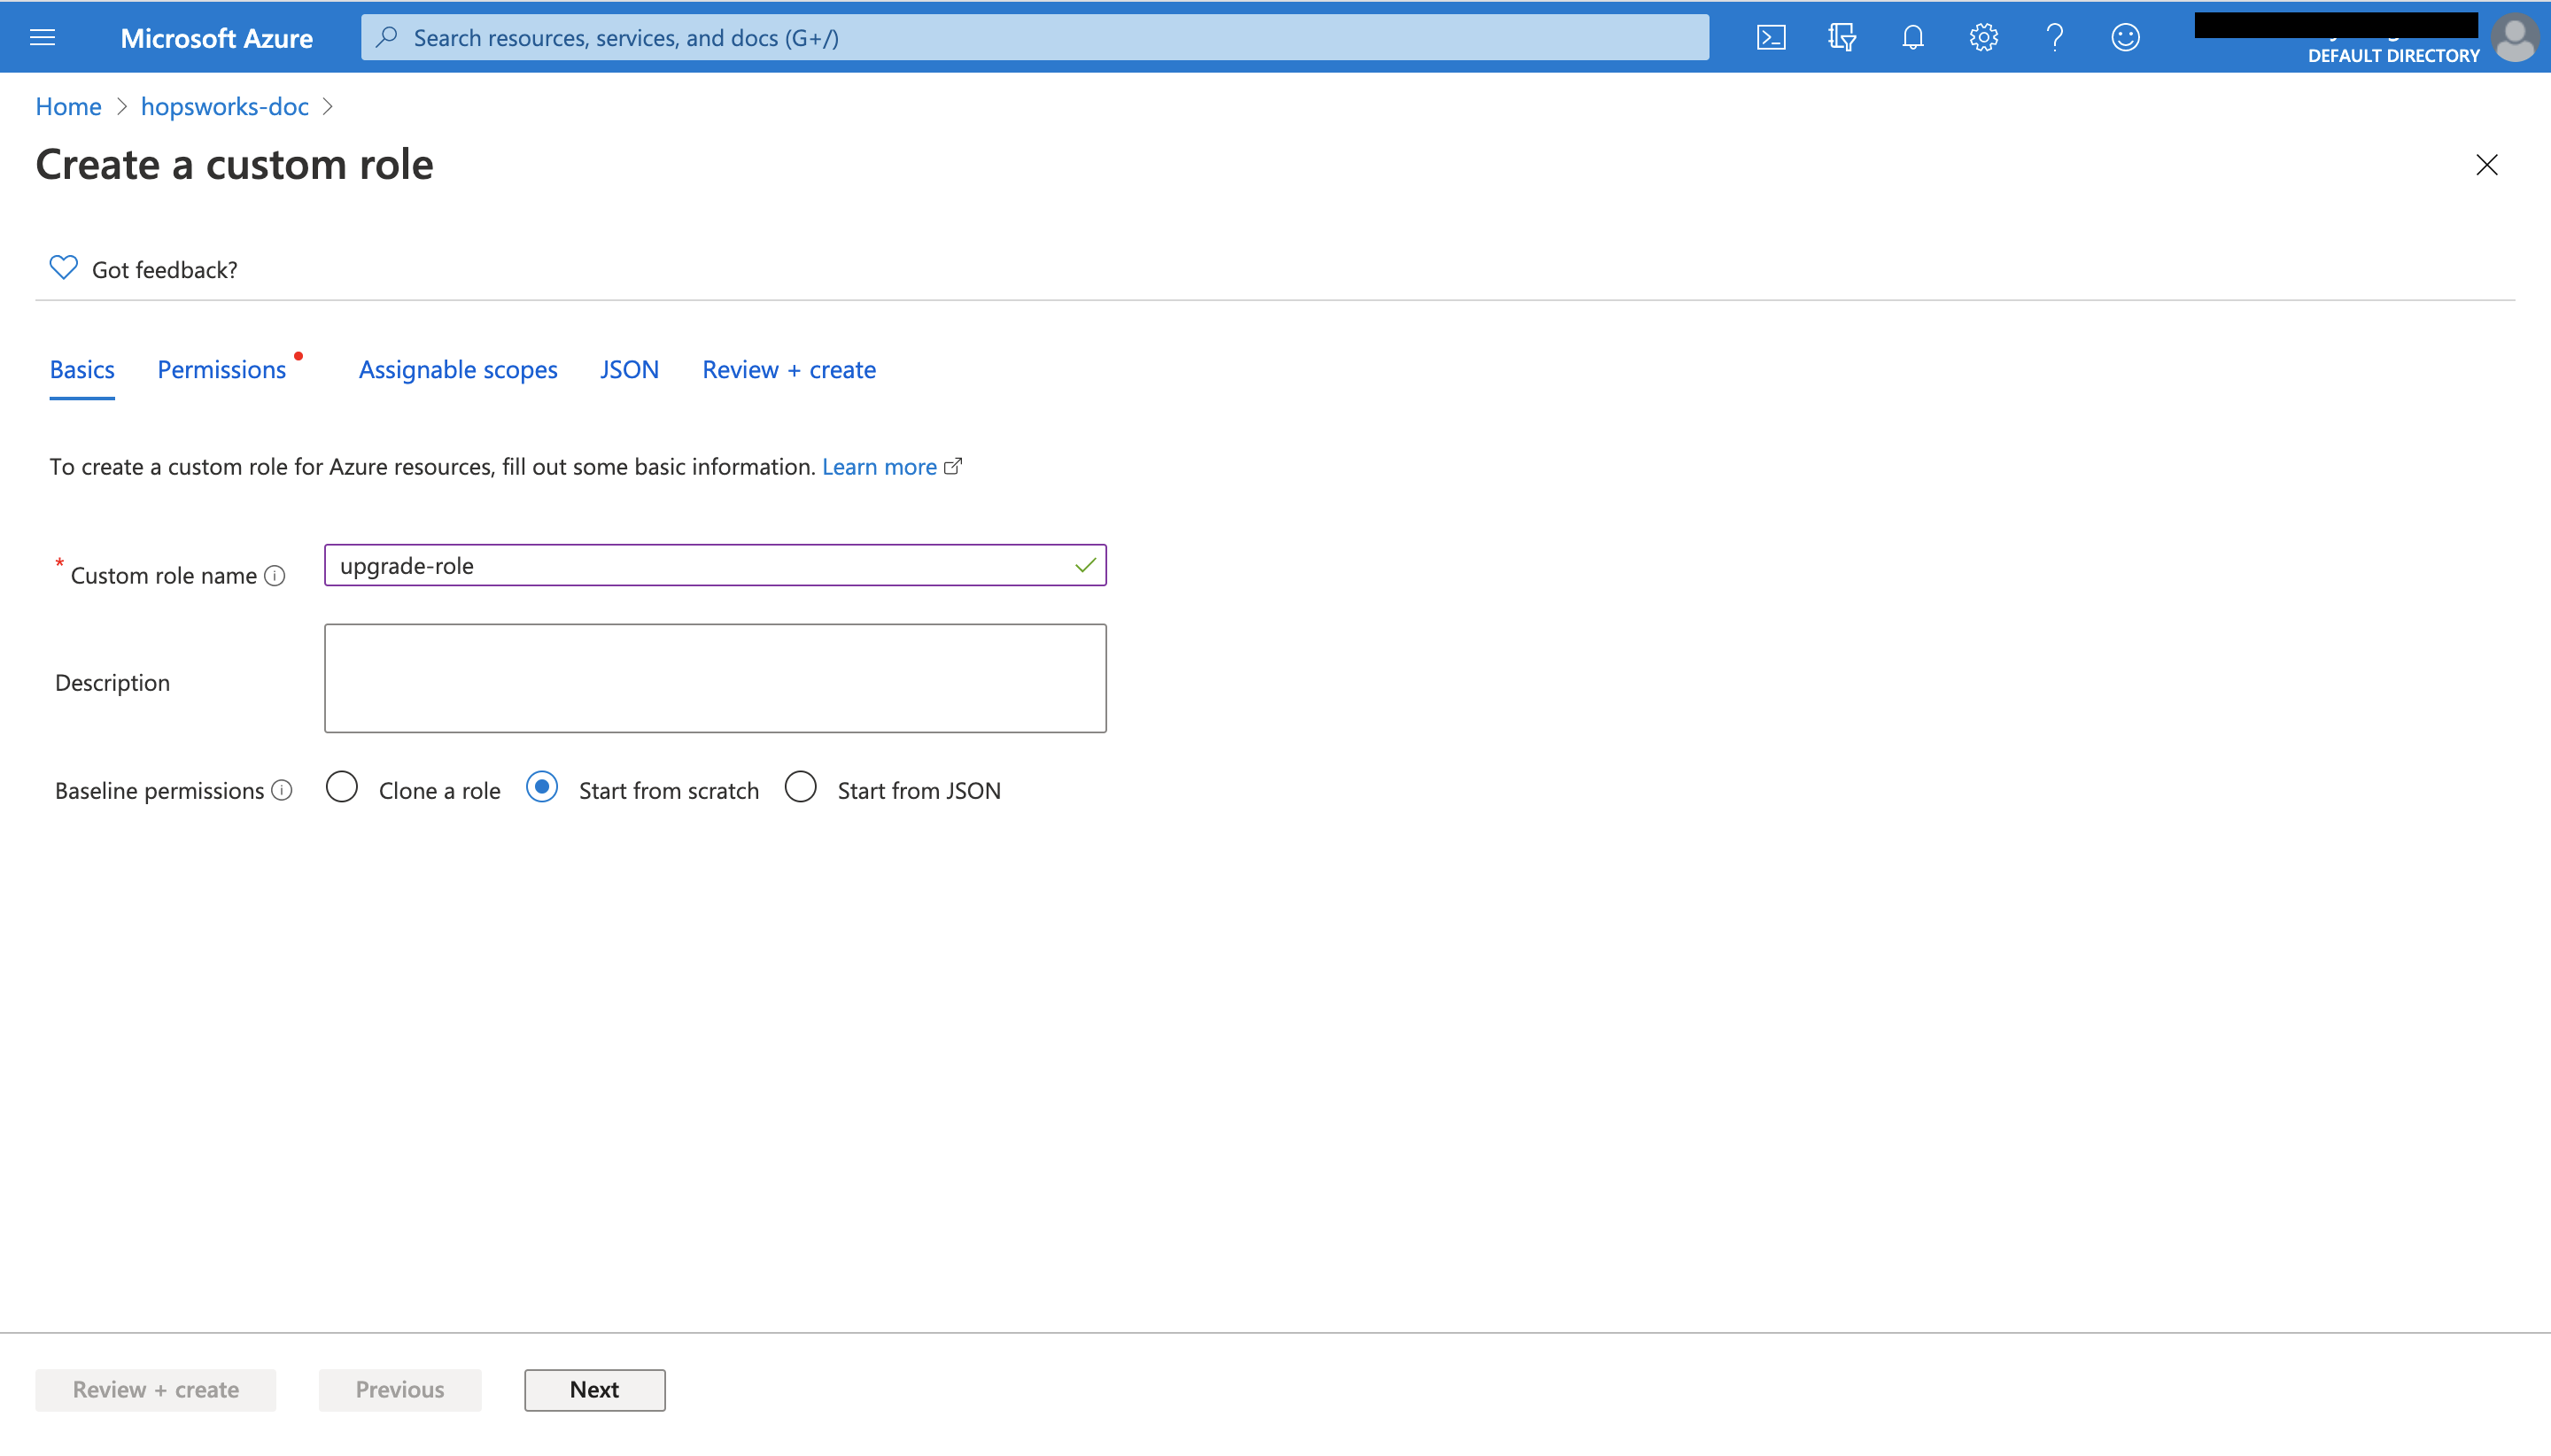Click the Portal menu hamburger icon

click(x=42, y=37)
